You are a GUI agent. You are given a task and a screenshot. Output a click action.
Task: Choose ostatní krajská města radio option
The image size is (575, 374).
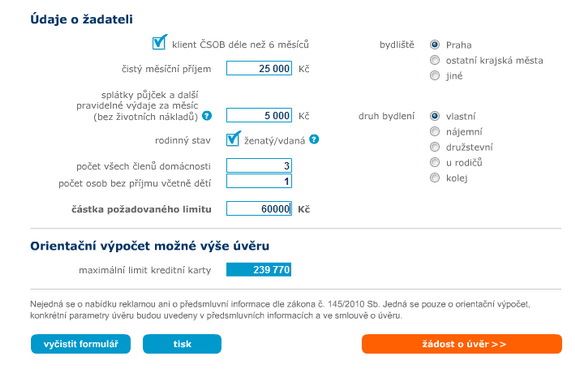coord(435,60)
